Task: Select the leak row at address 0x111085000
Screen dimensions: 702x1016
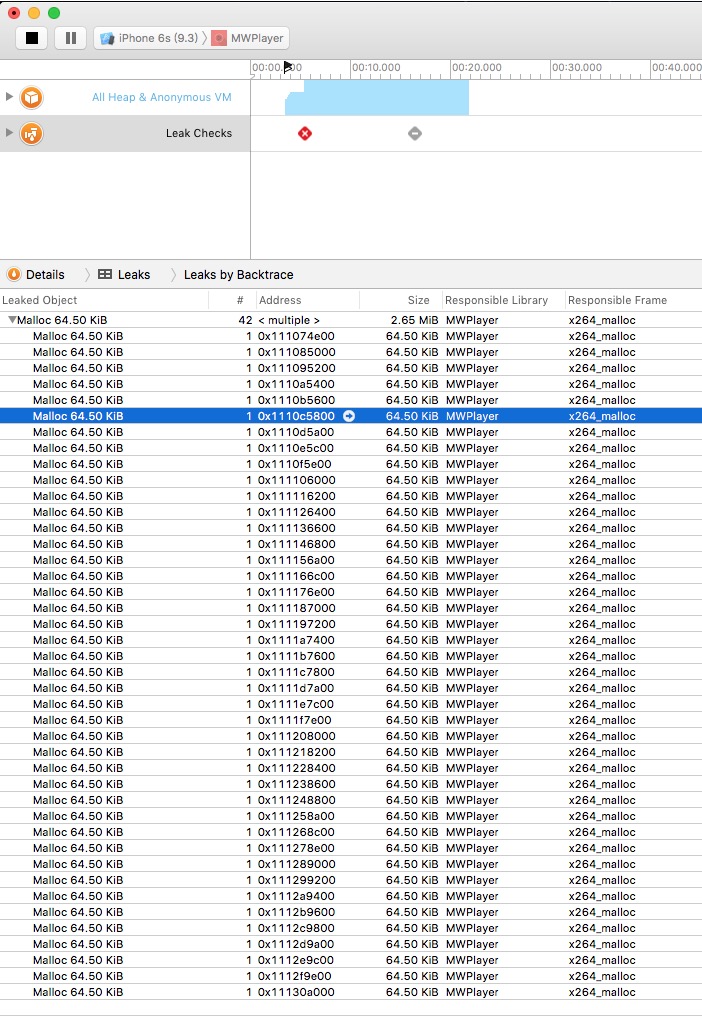Action: click(351, 352)
